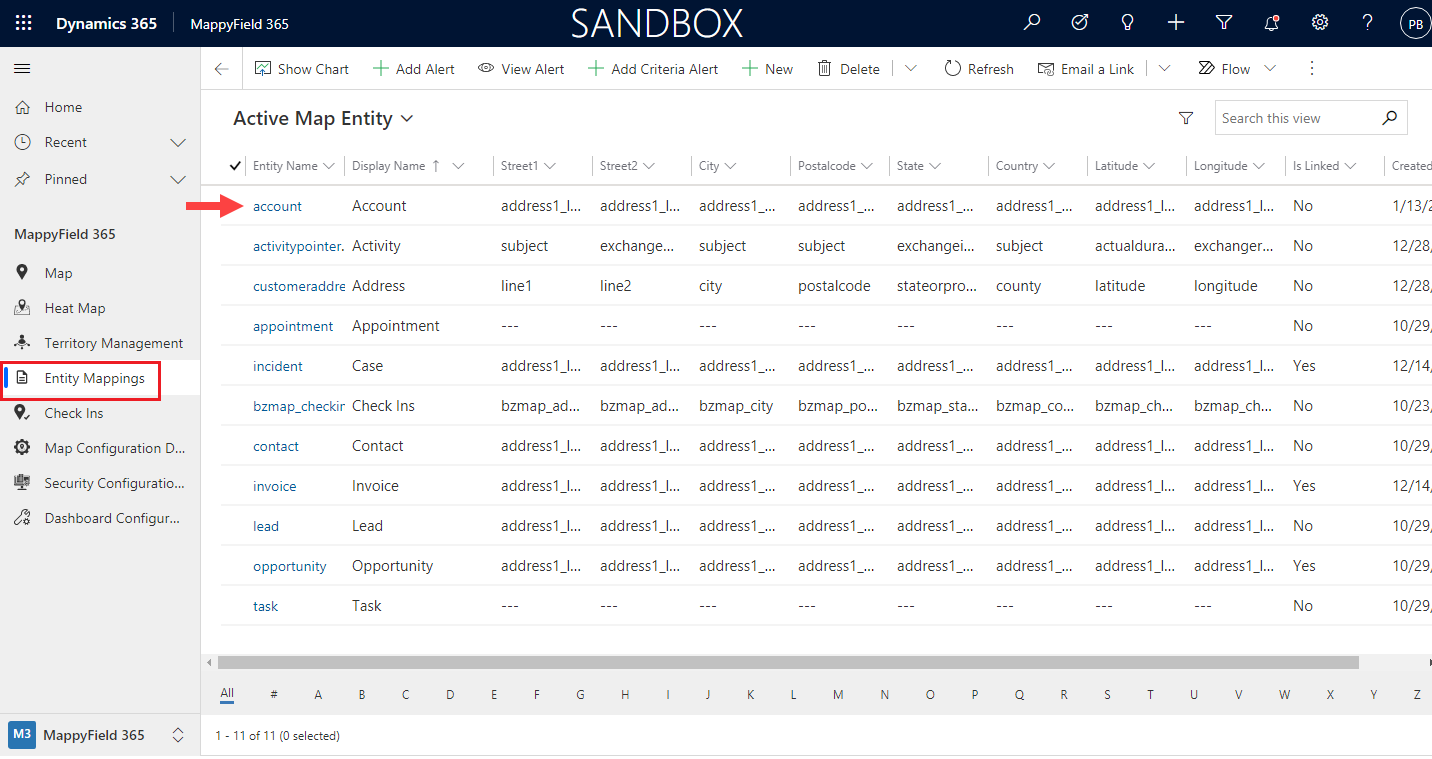Toggle the select-all checkmark in grid header
Viewport: 1432px width, 759px height.
[236, 166]
